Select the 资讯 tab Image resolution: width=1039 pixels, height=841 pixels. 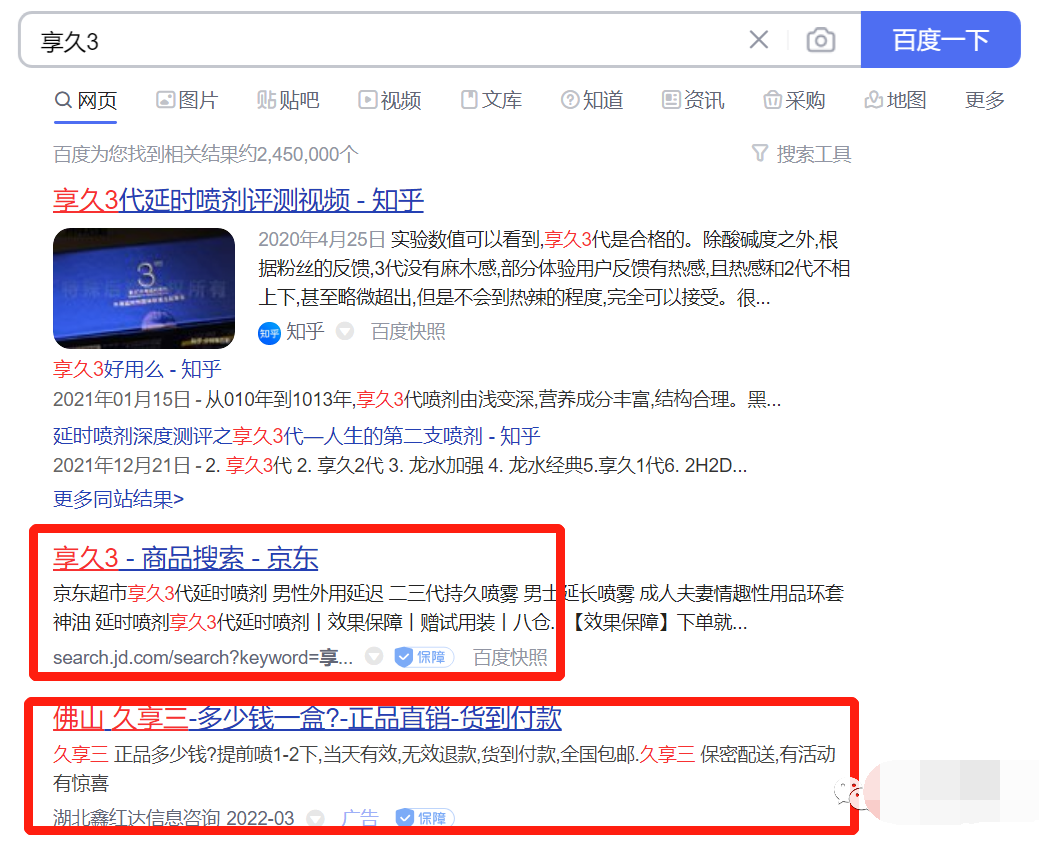point(693,100)
